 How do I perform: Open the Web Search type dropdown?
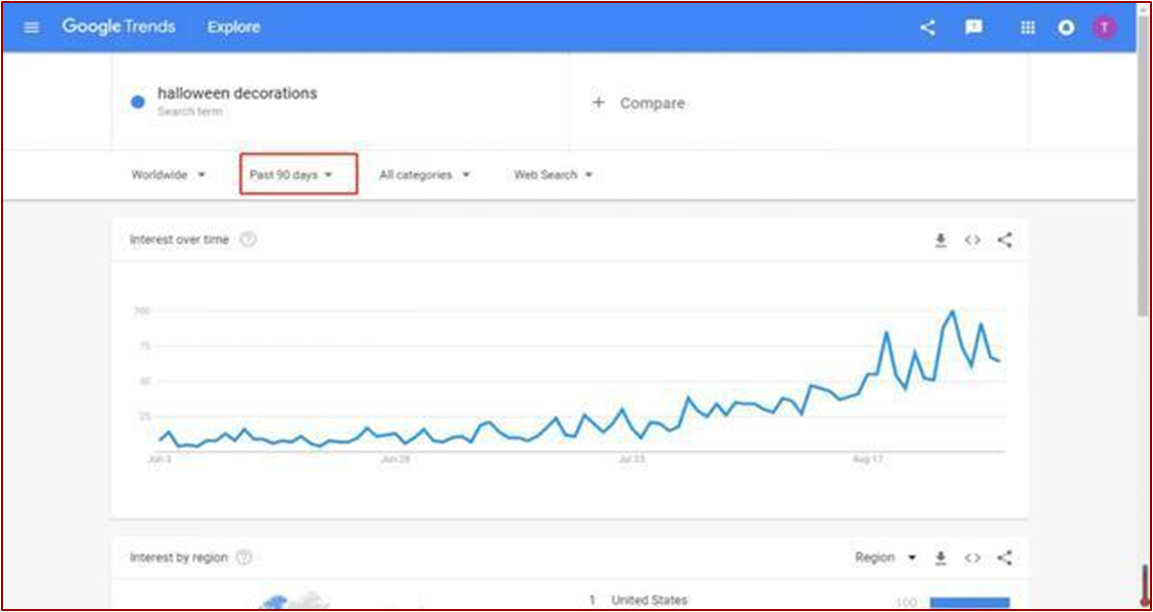[553, 175]
